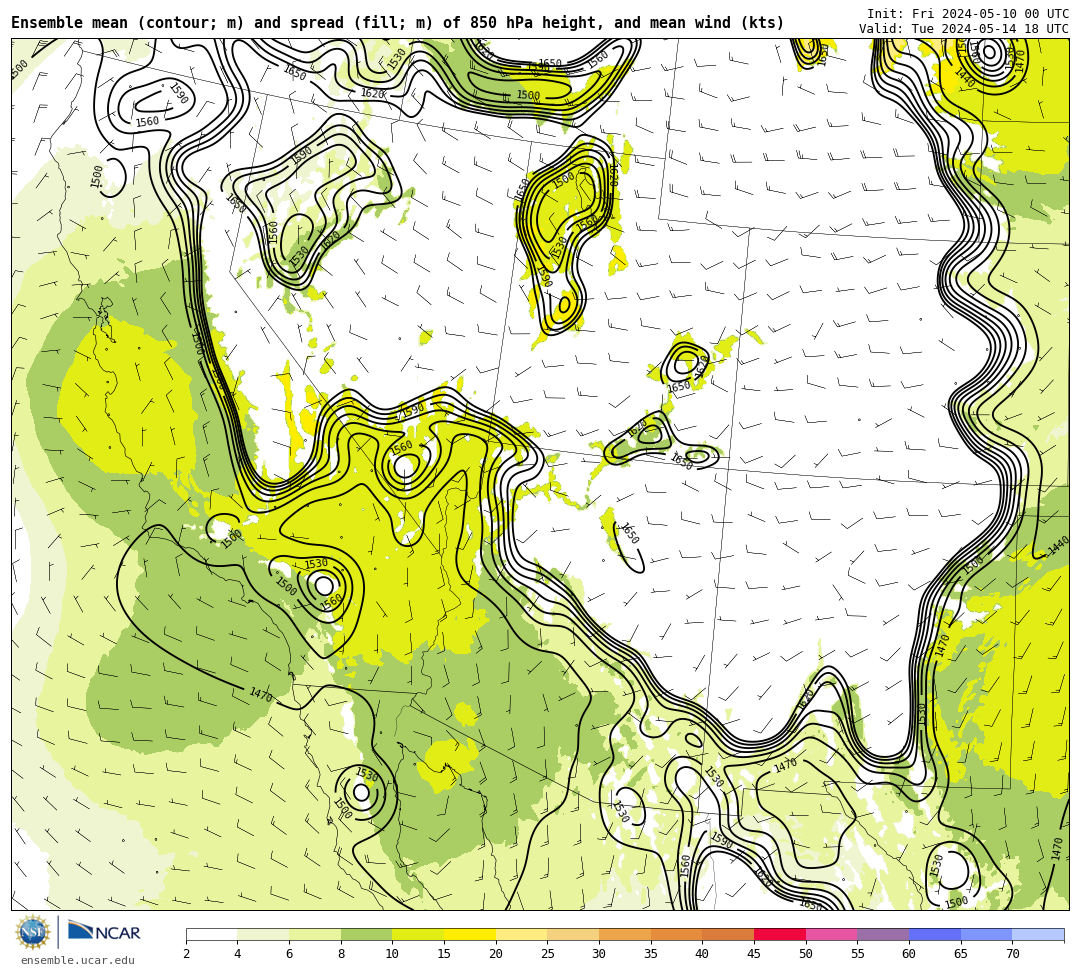Pick the white 2–4 colorbar segment
This screenshot has width=1080, height=973.
point(211,934)
